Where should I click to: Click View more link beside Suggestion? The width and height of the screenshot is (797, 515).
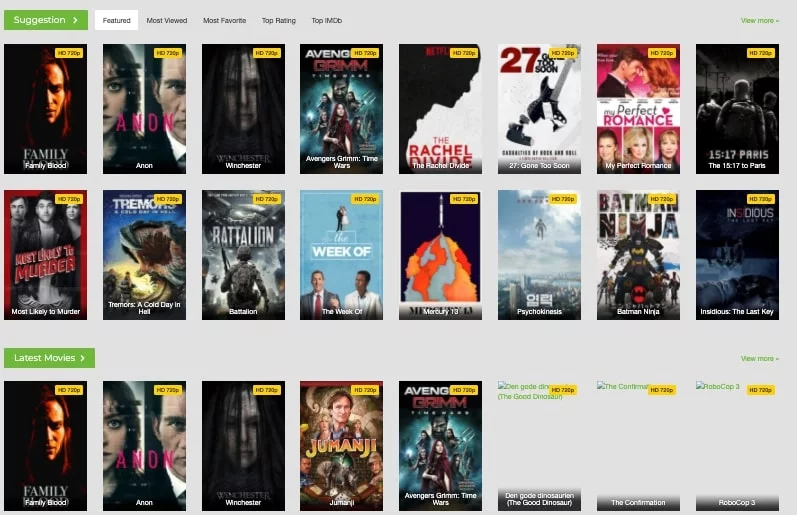click(759, 20)
